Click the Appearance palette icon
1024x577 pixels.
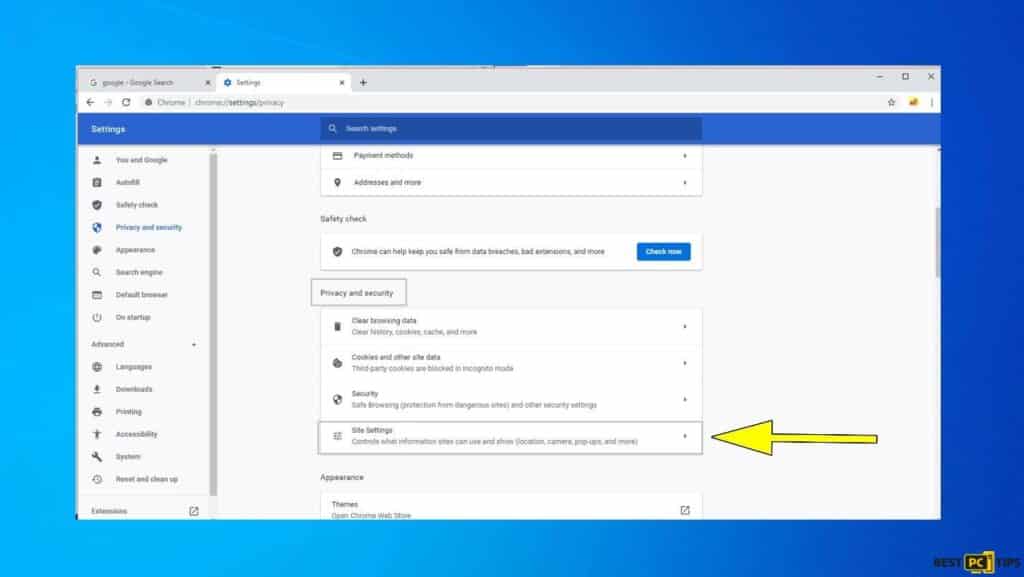click(x=97, y=250)
